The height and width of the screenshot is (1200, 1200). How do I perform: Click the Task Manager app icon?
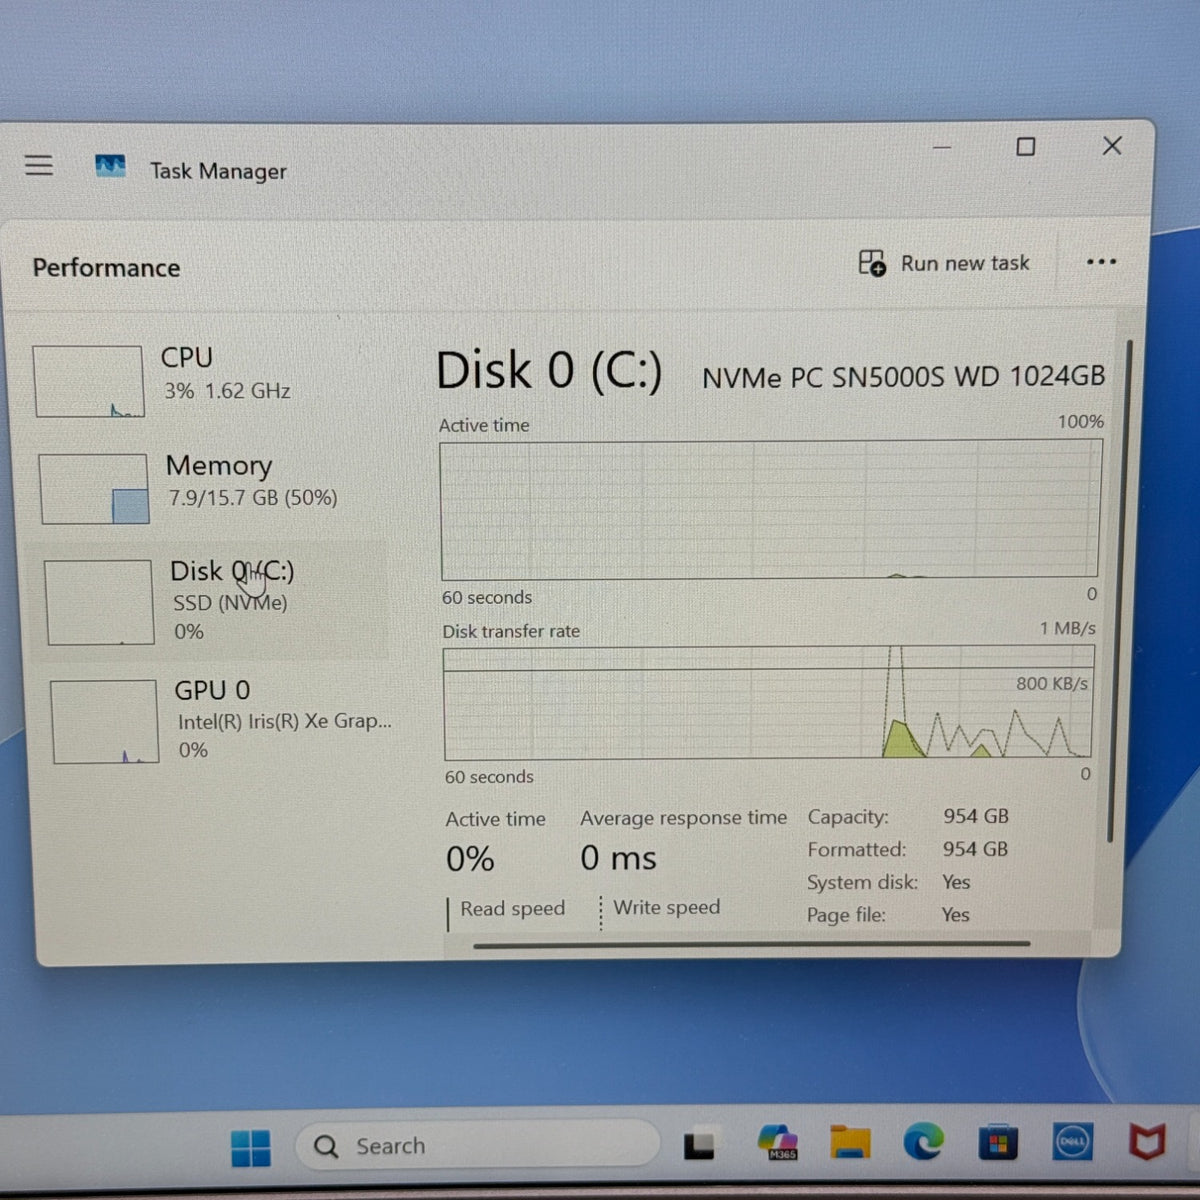click(110, 166)
